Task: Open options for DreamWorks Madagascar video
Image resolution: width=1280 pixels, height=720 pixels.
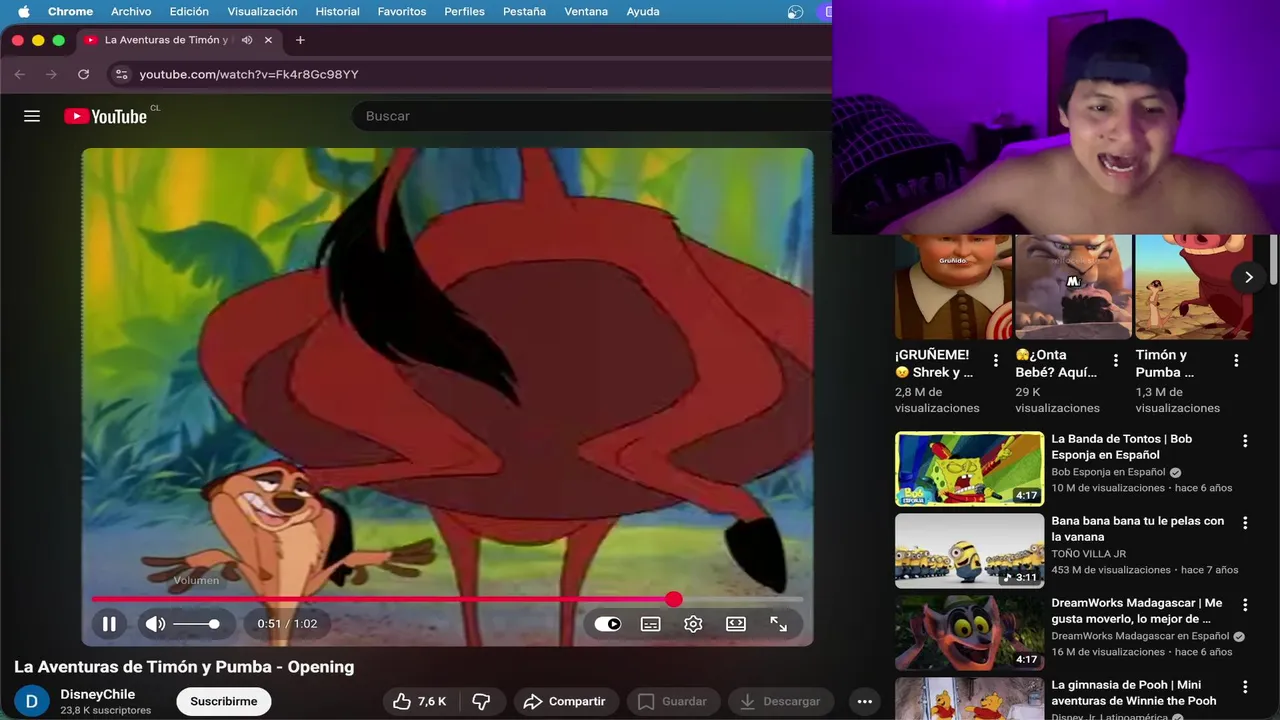Action: click(1245, 605)
